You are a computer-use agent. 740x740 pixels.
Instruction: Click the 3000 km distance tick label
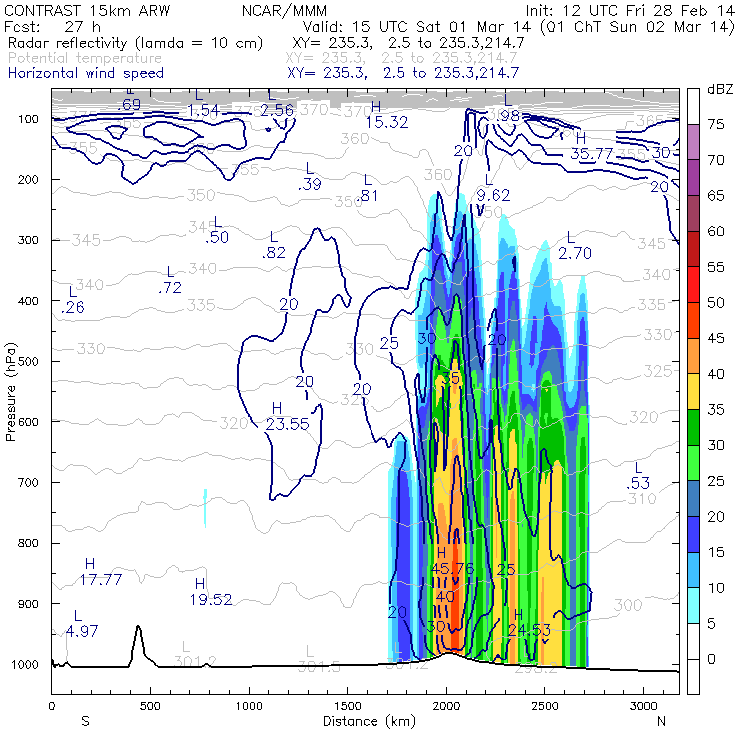644,706
